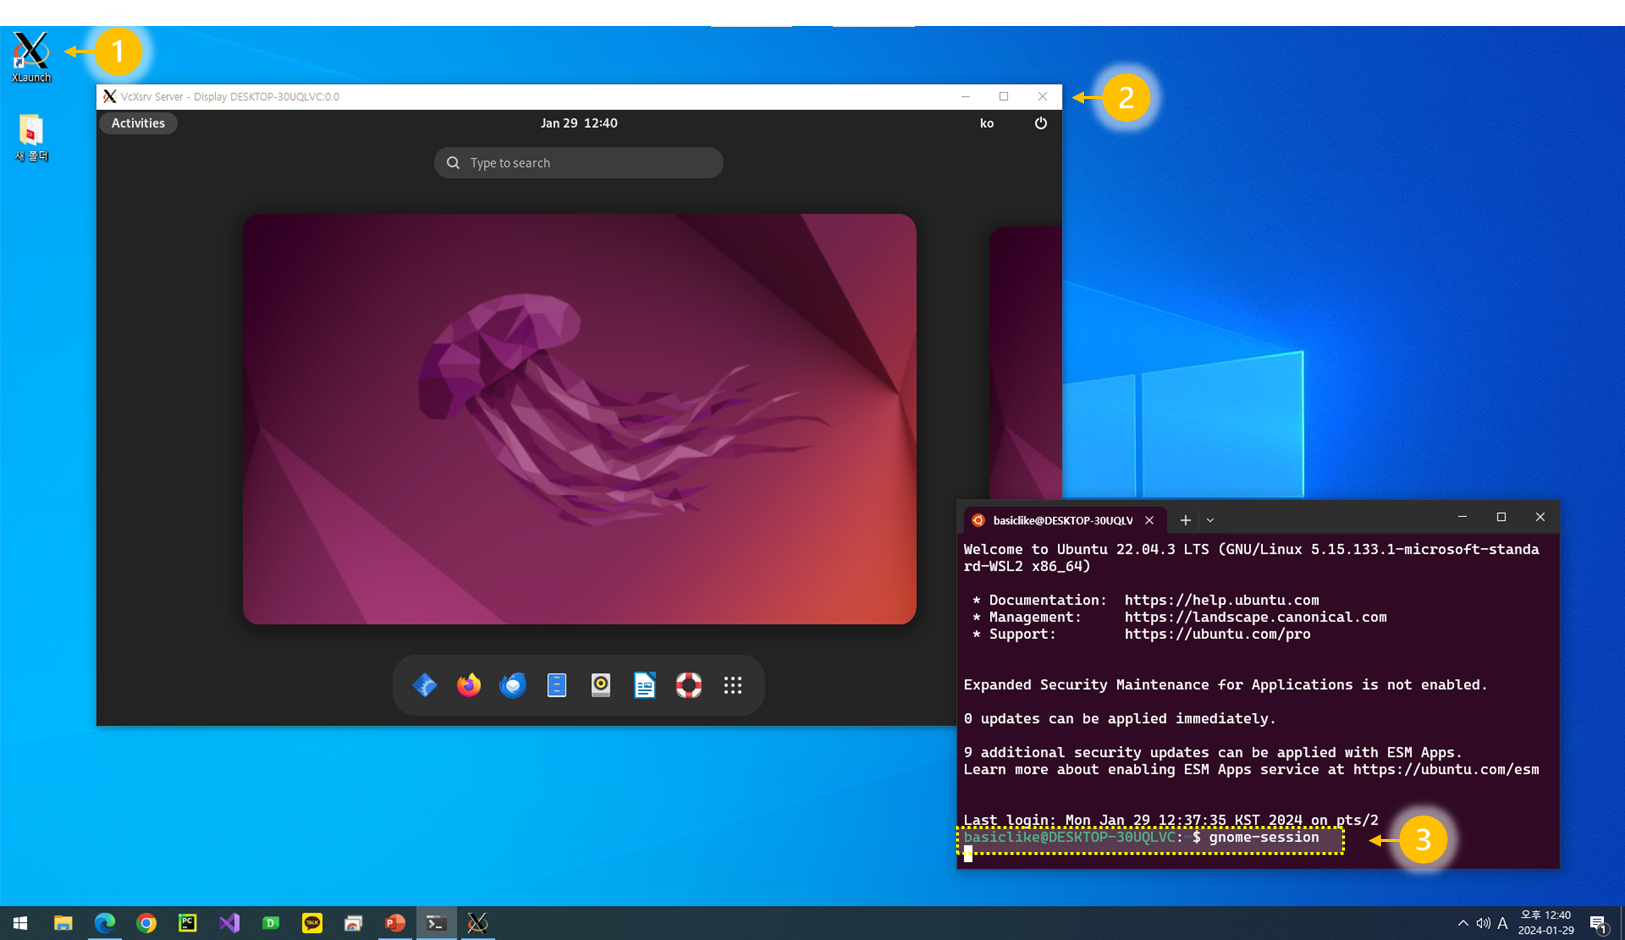1625x940 pixels.
Task: Click the https://landscape.canonical.com link
Action: click(x=1256, y=617)
